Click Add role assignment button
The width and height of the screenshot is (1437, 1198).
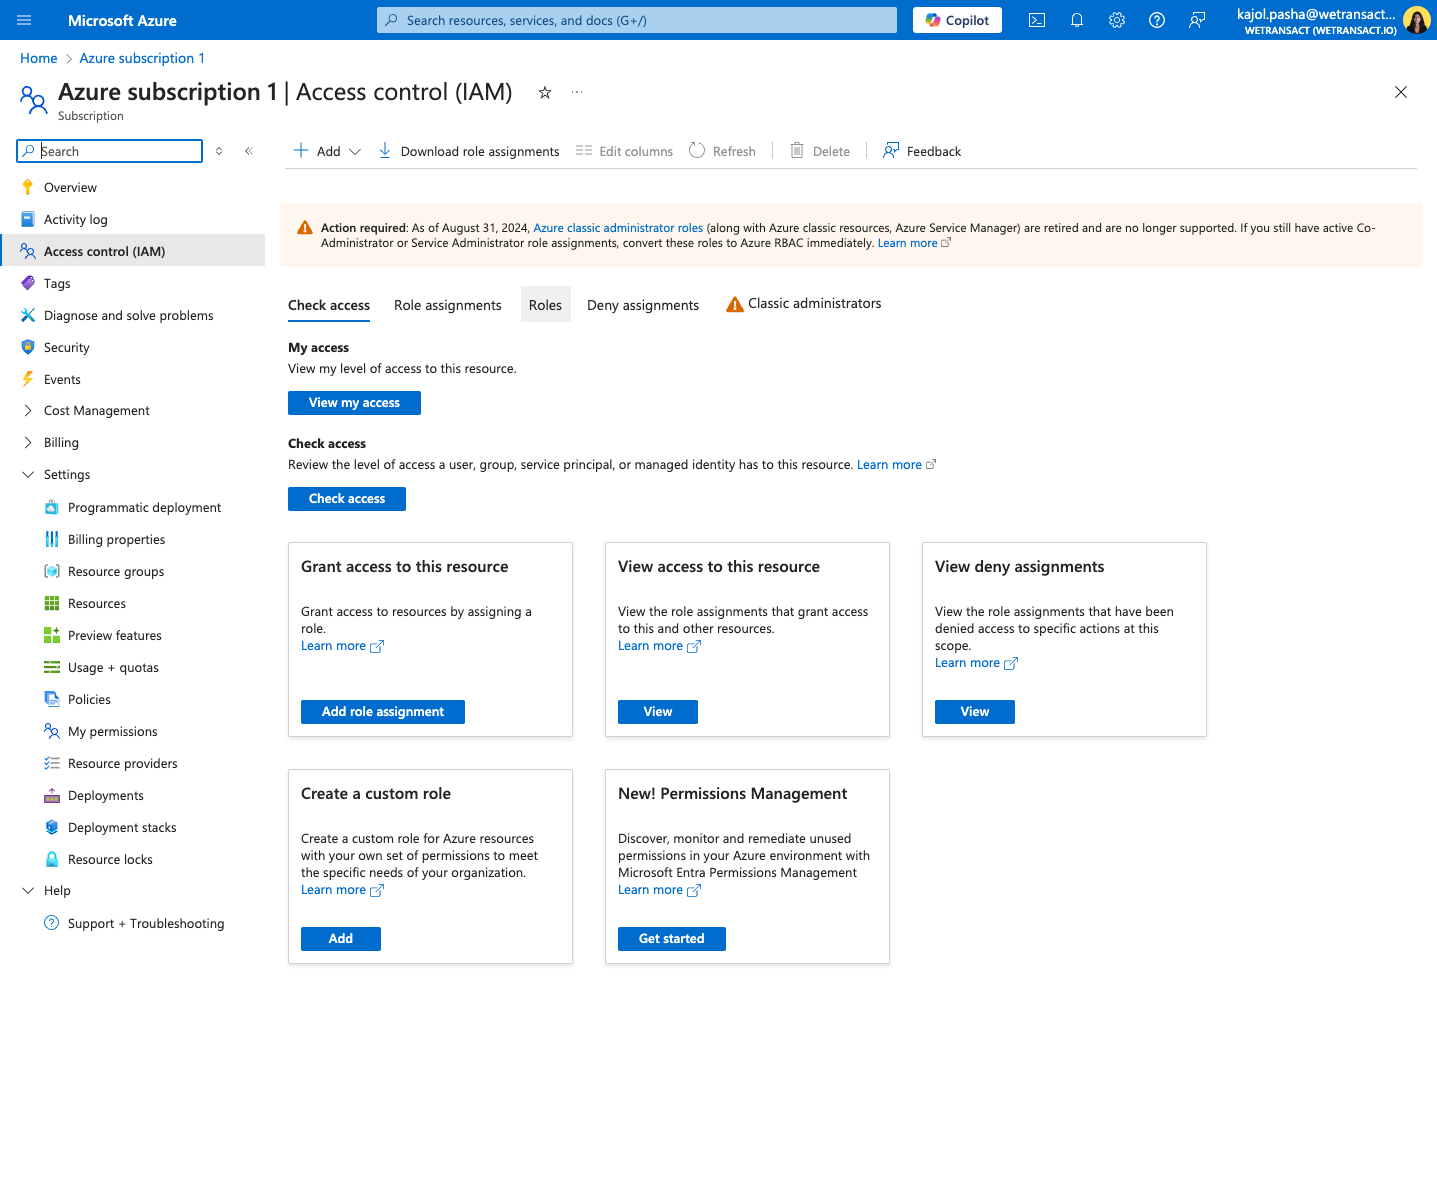coord(383,712)
